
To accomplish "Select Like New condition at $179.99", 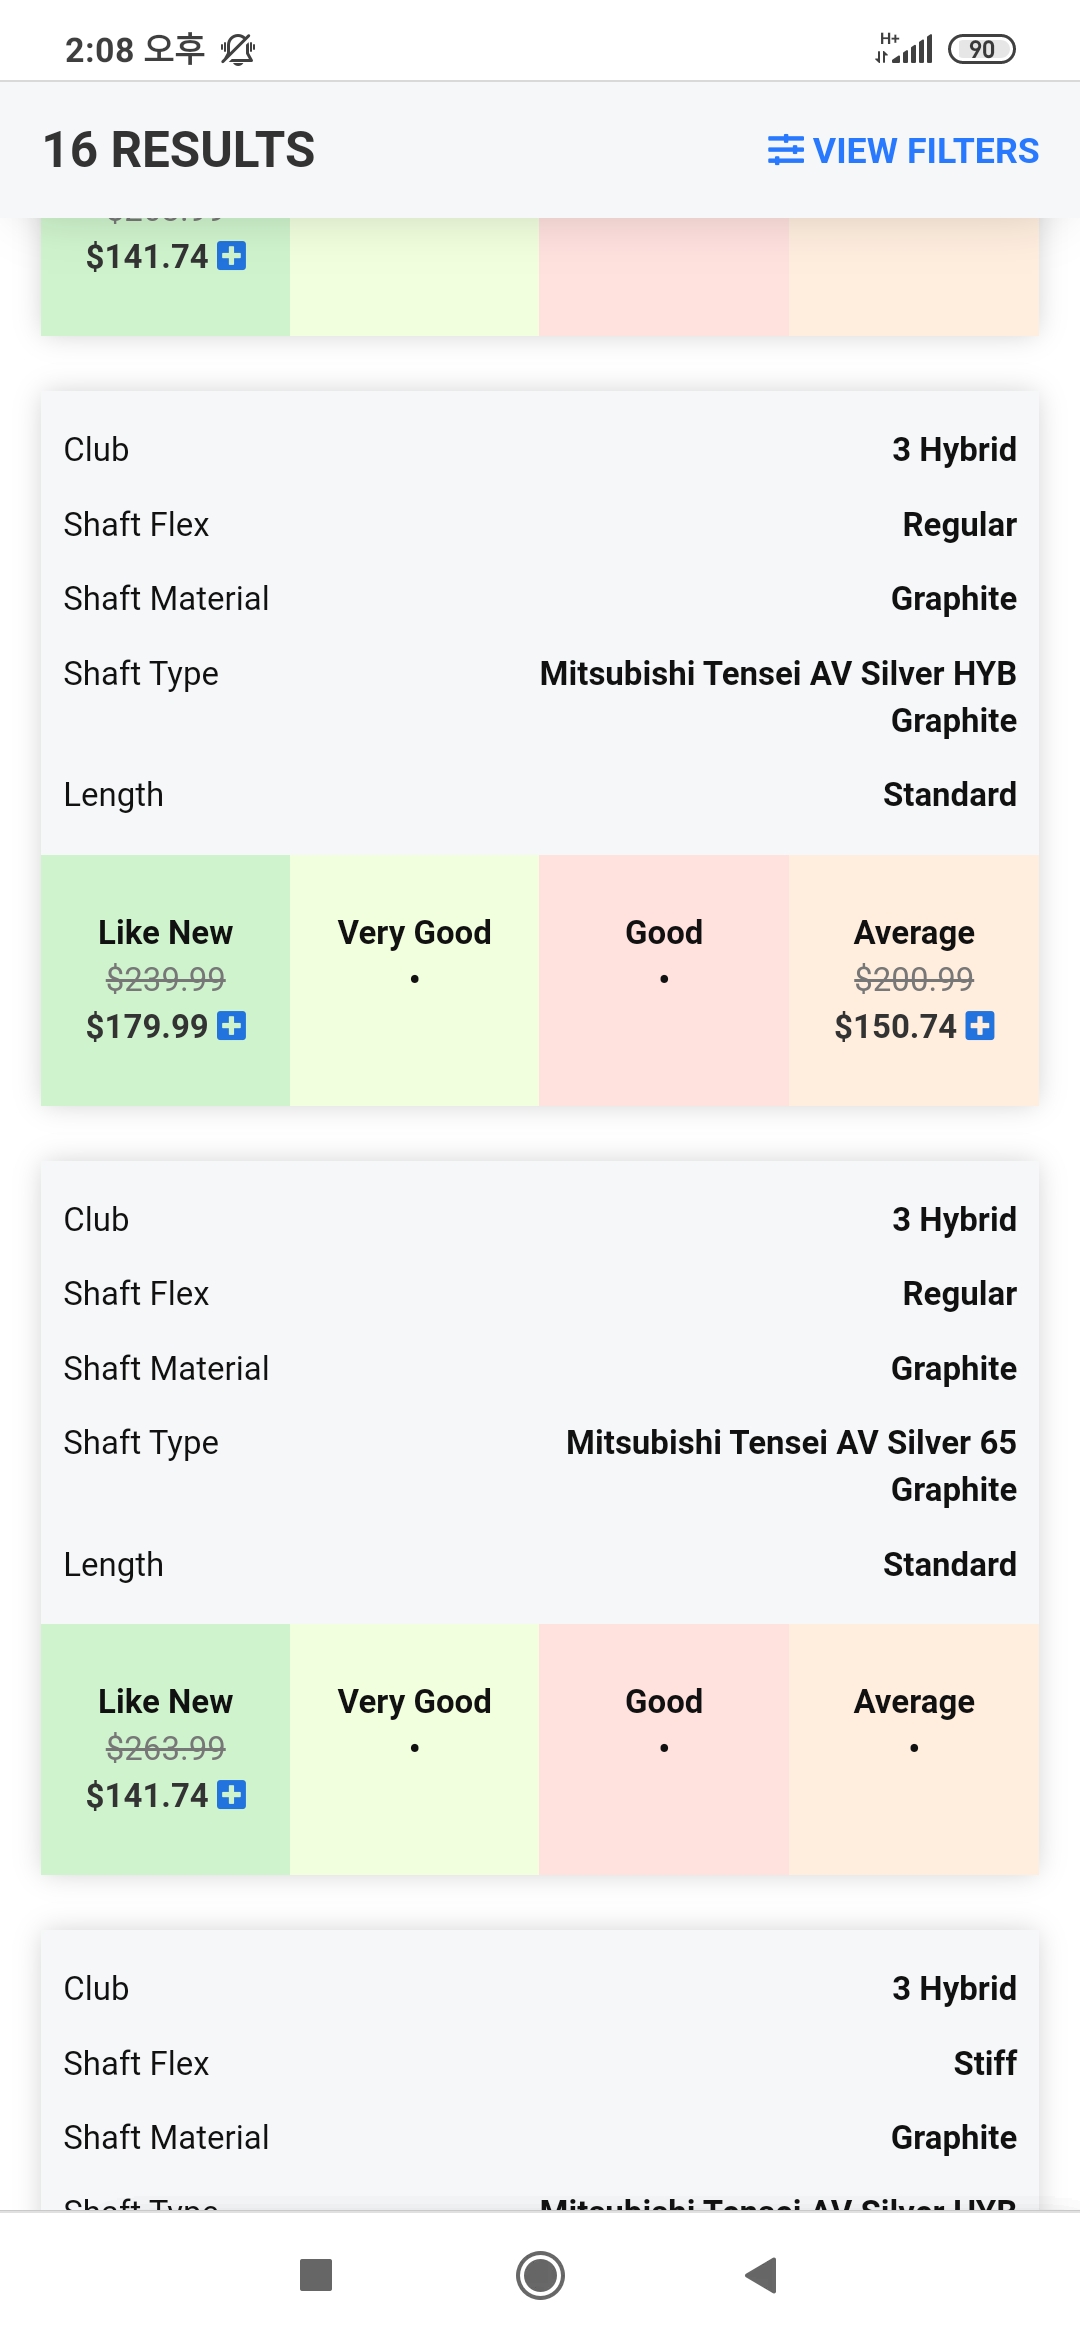I will 165,978.
